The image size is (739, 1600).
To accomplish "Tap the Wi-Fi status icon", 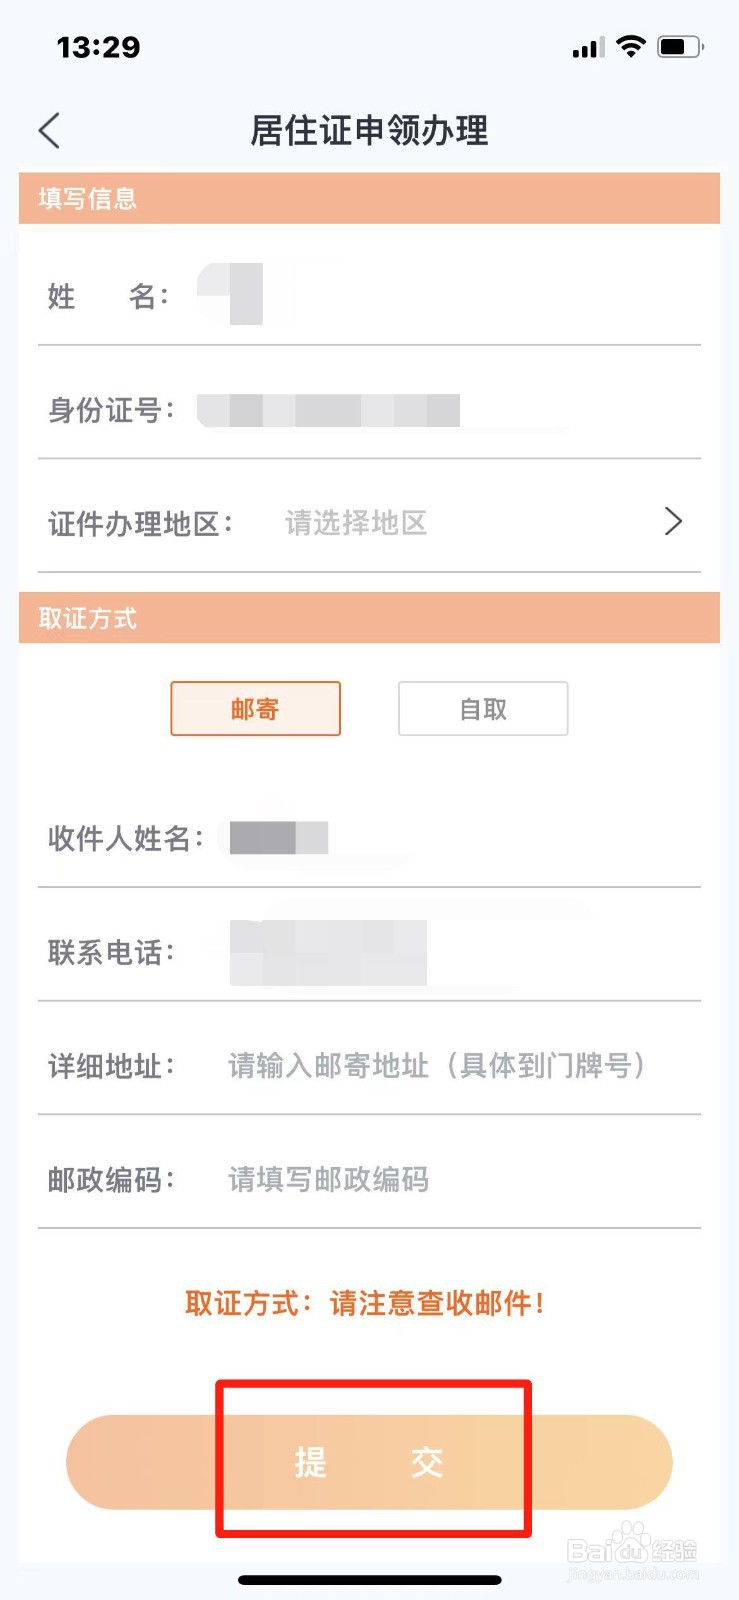I will (631, 46).
